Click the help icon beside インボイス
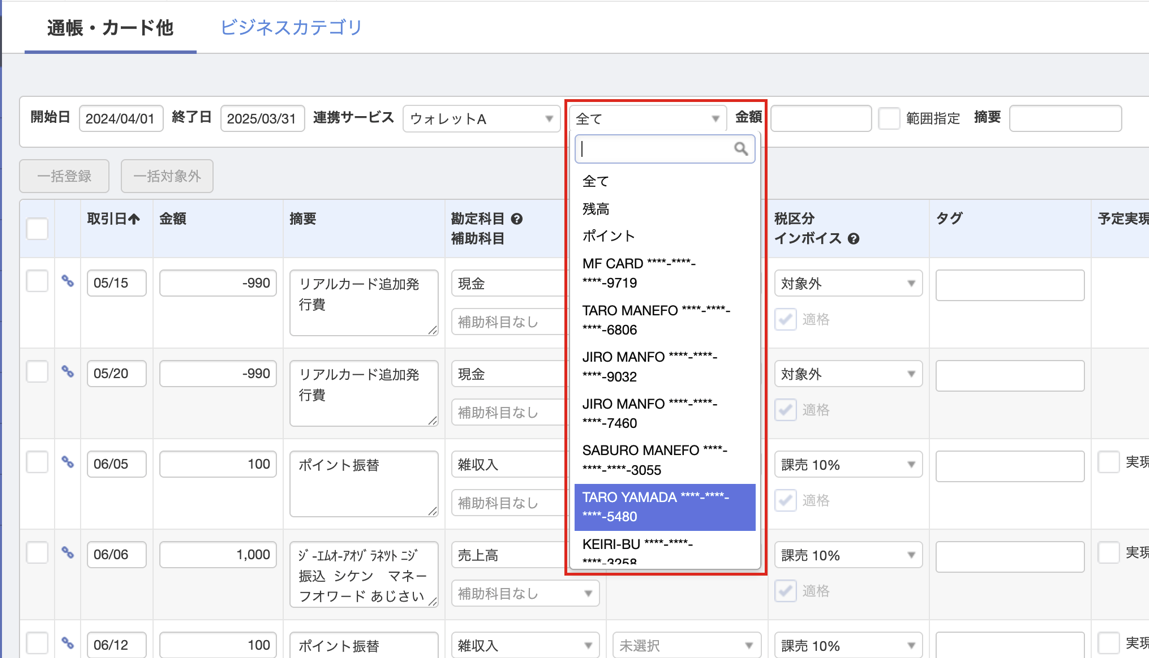 pos(853,239)
